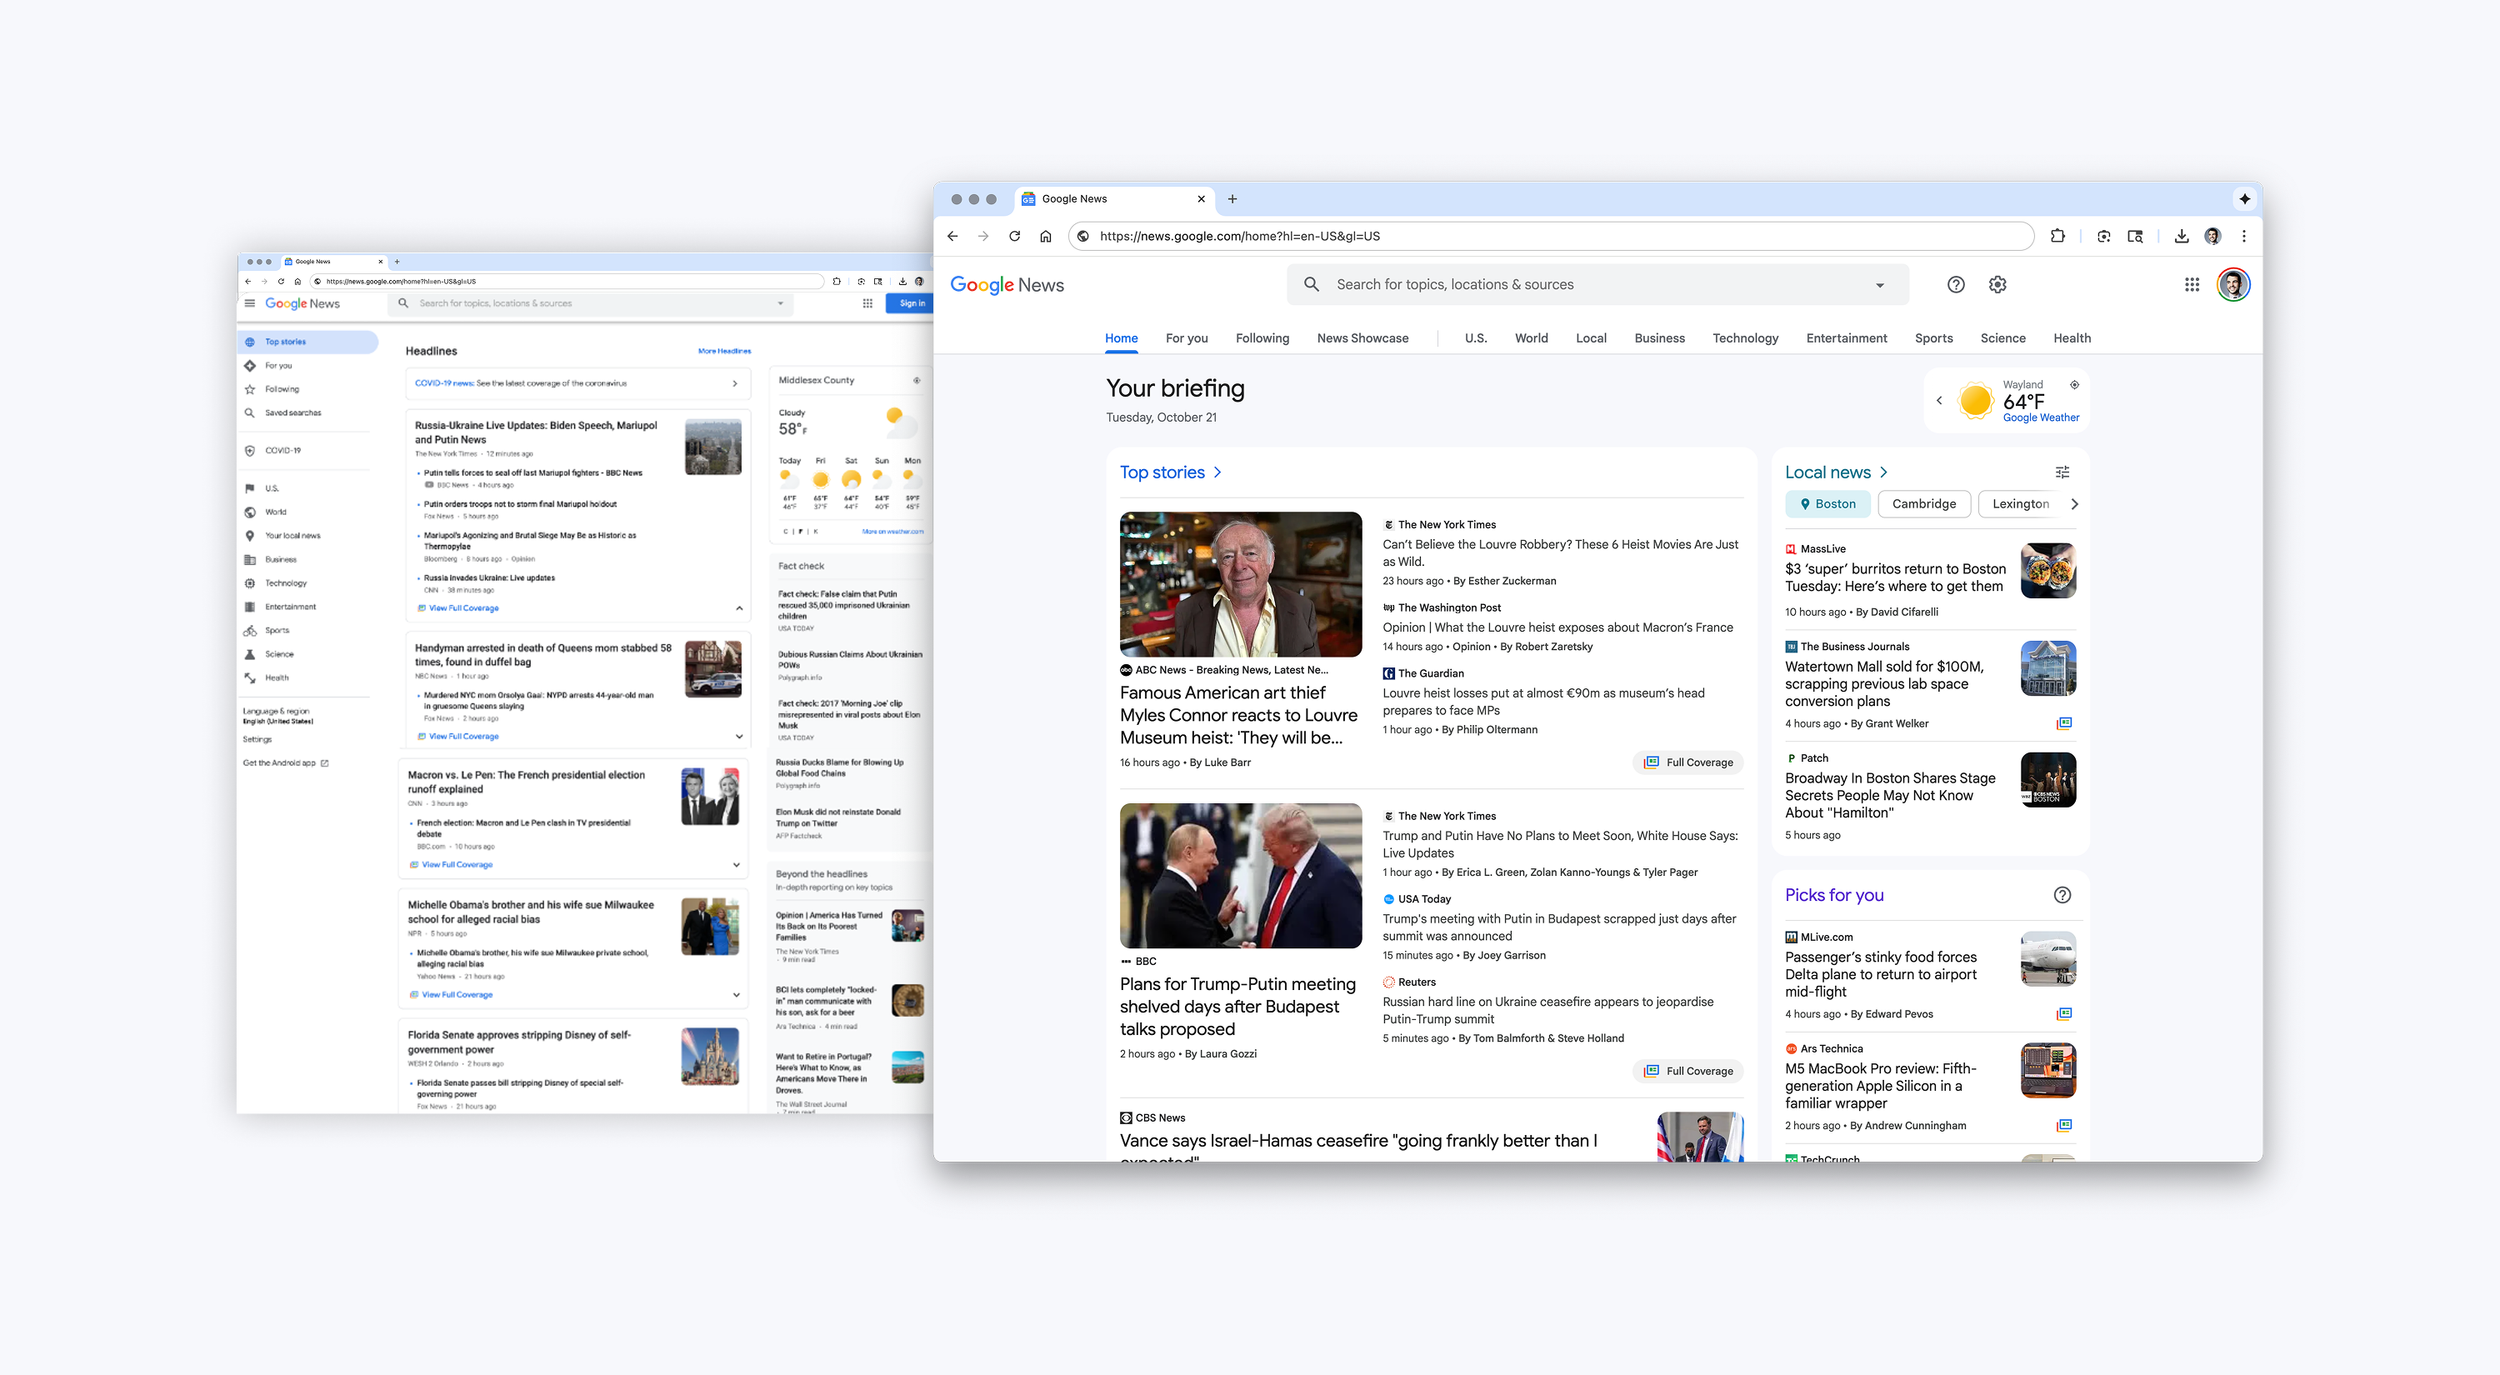The height and width of the screenshot is (1375, 2500).
Task: Click the location target icon in the weather widget
Action: point(2074,386)
